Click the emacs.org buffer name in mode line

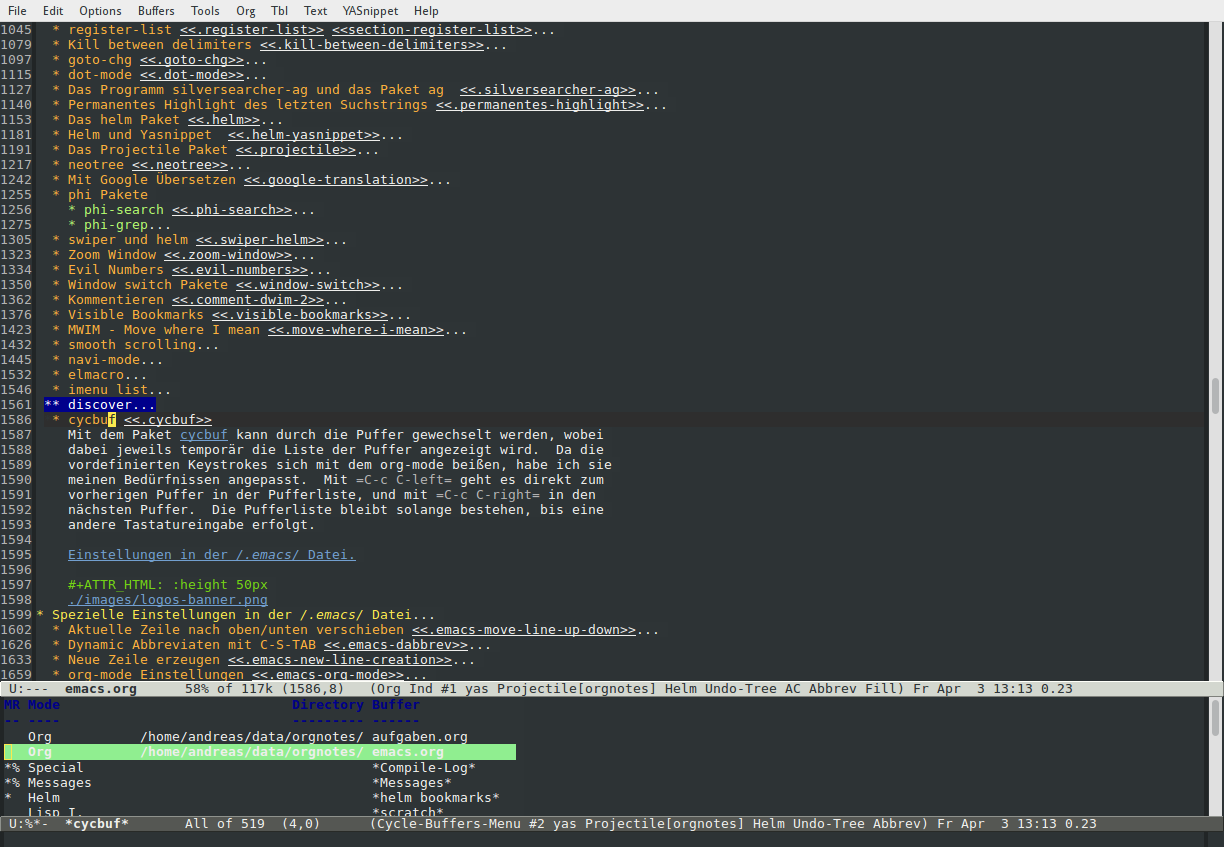(x=101, y=689)
